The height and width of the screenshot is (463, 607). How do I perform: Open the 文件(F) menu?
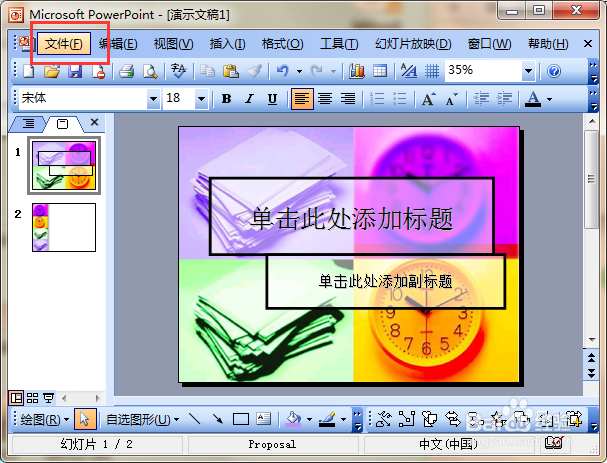[x=64, y=44]
